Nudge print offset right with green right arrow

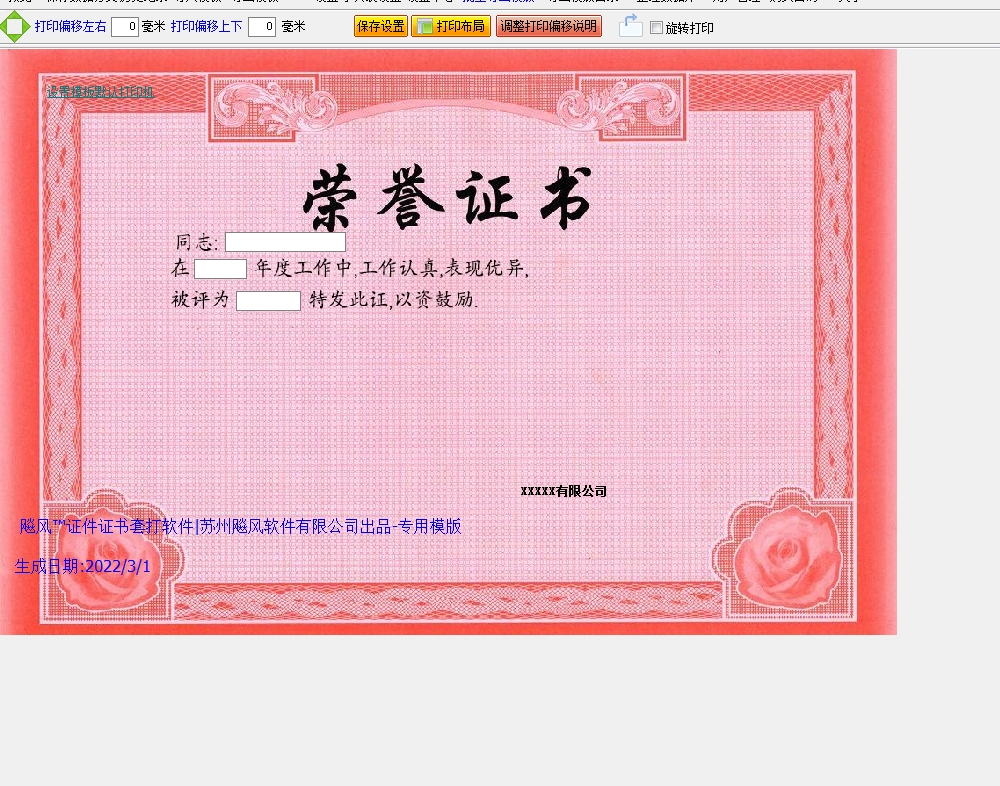click(26, 26)
